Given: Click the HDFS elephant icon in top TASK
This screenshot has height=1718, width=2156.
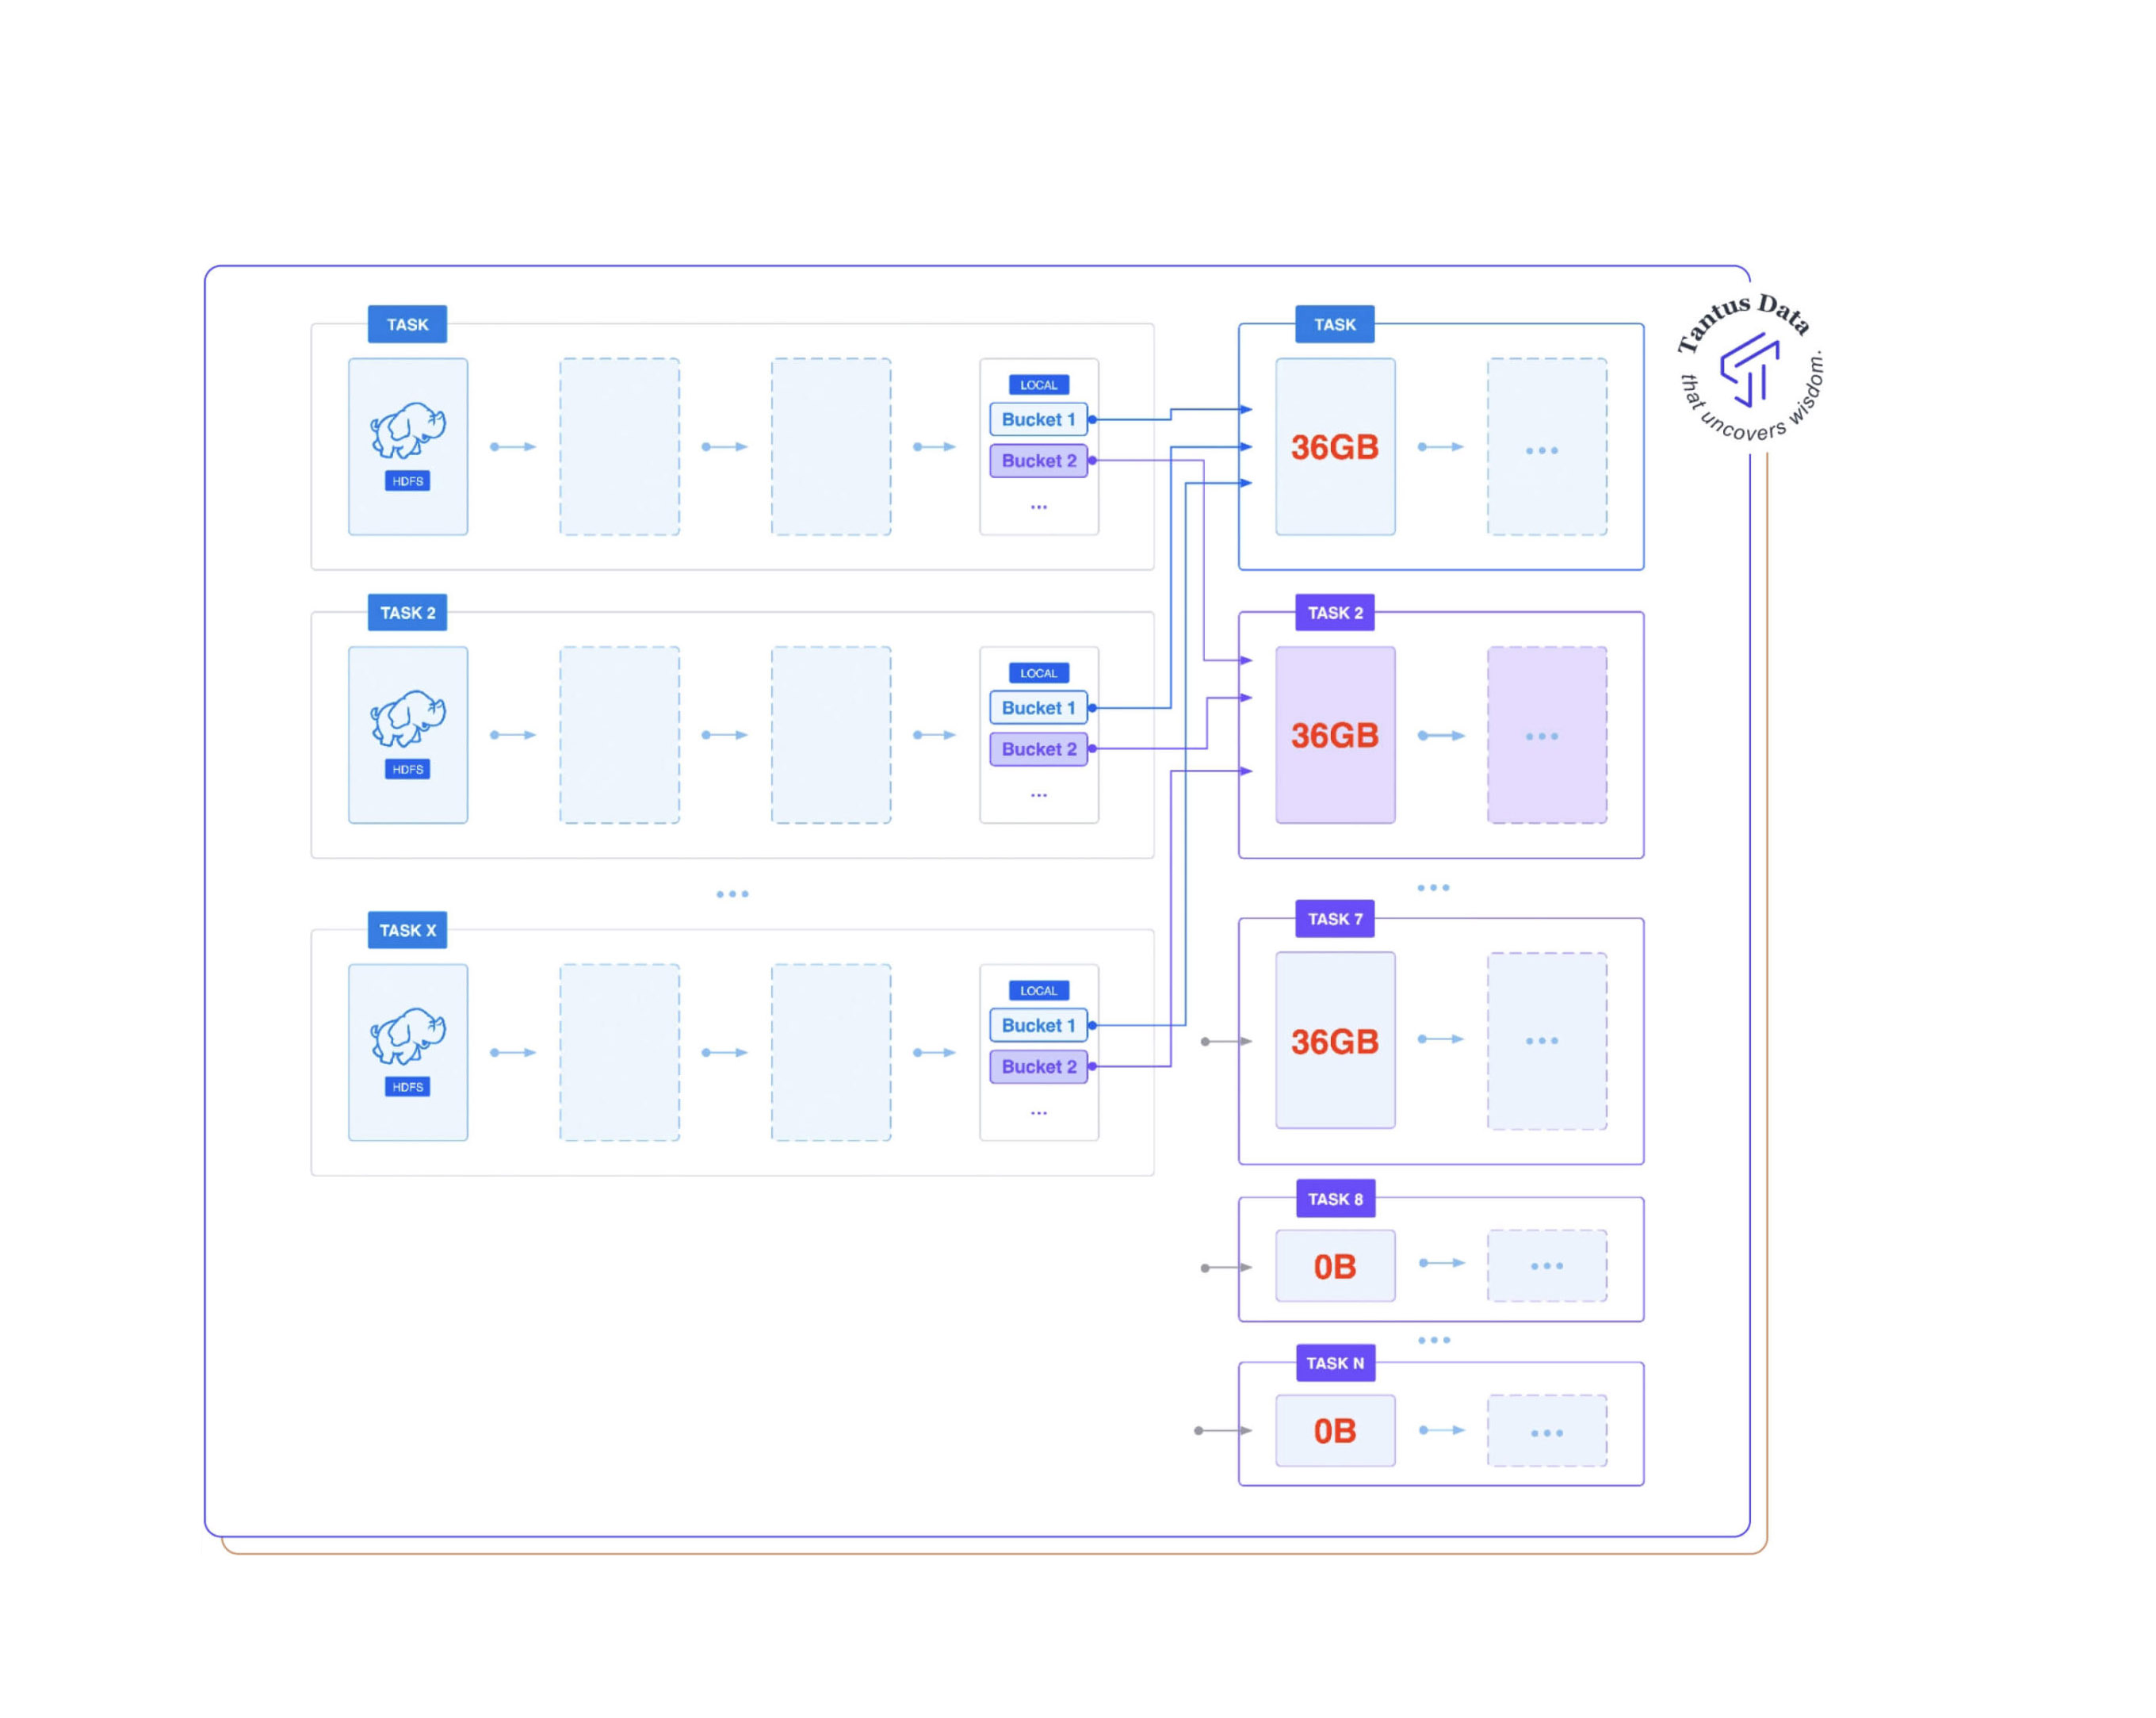Looking at the screenshot, I should tap(408, 430).
